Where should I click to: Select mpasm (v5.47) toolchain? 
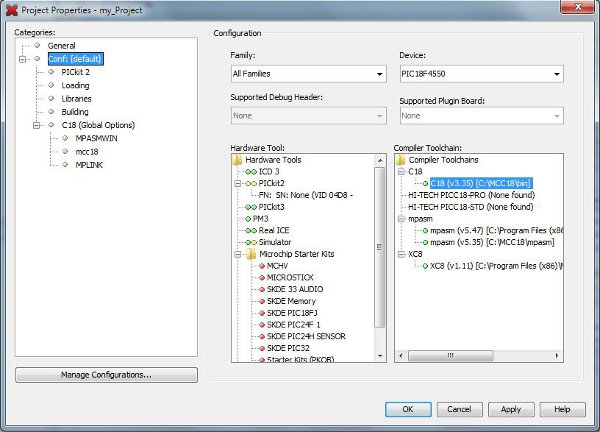[x=496, y=231]
